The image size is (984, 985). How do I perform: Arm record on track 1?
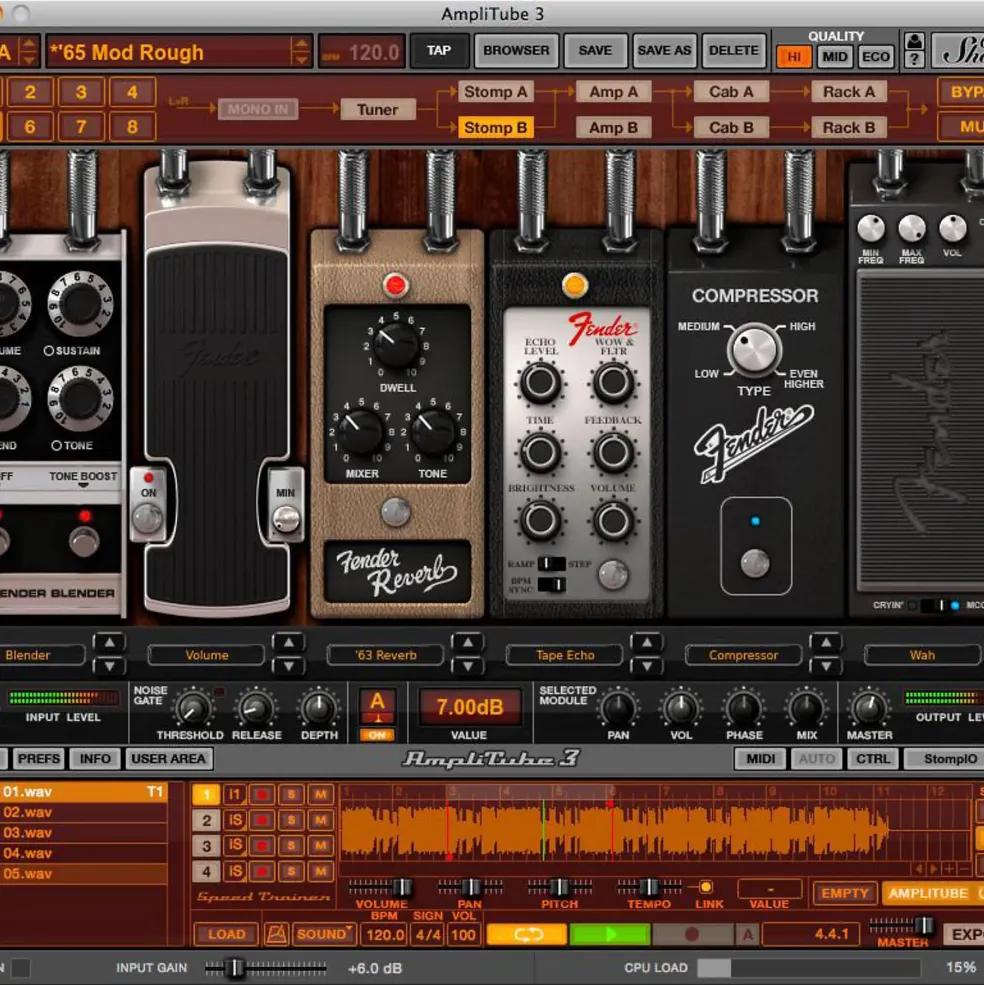point(261,795)
